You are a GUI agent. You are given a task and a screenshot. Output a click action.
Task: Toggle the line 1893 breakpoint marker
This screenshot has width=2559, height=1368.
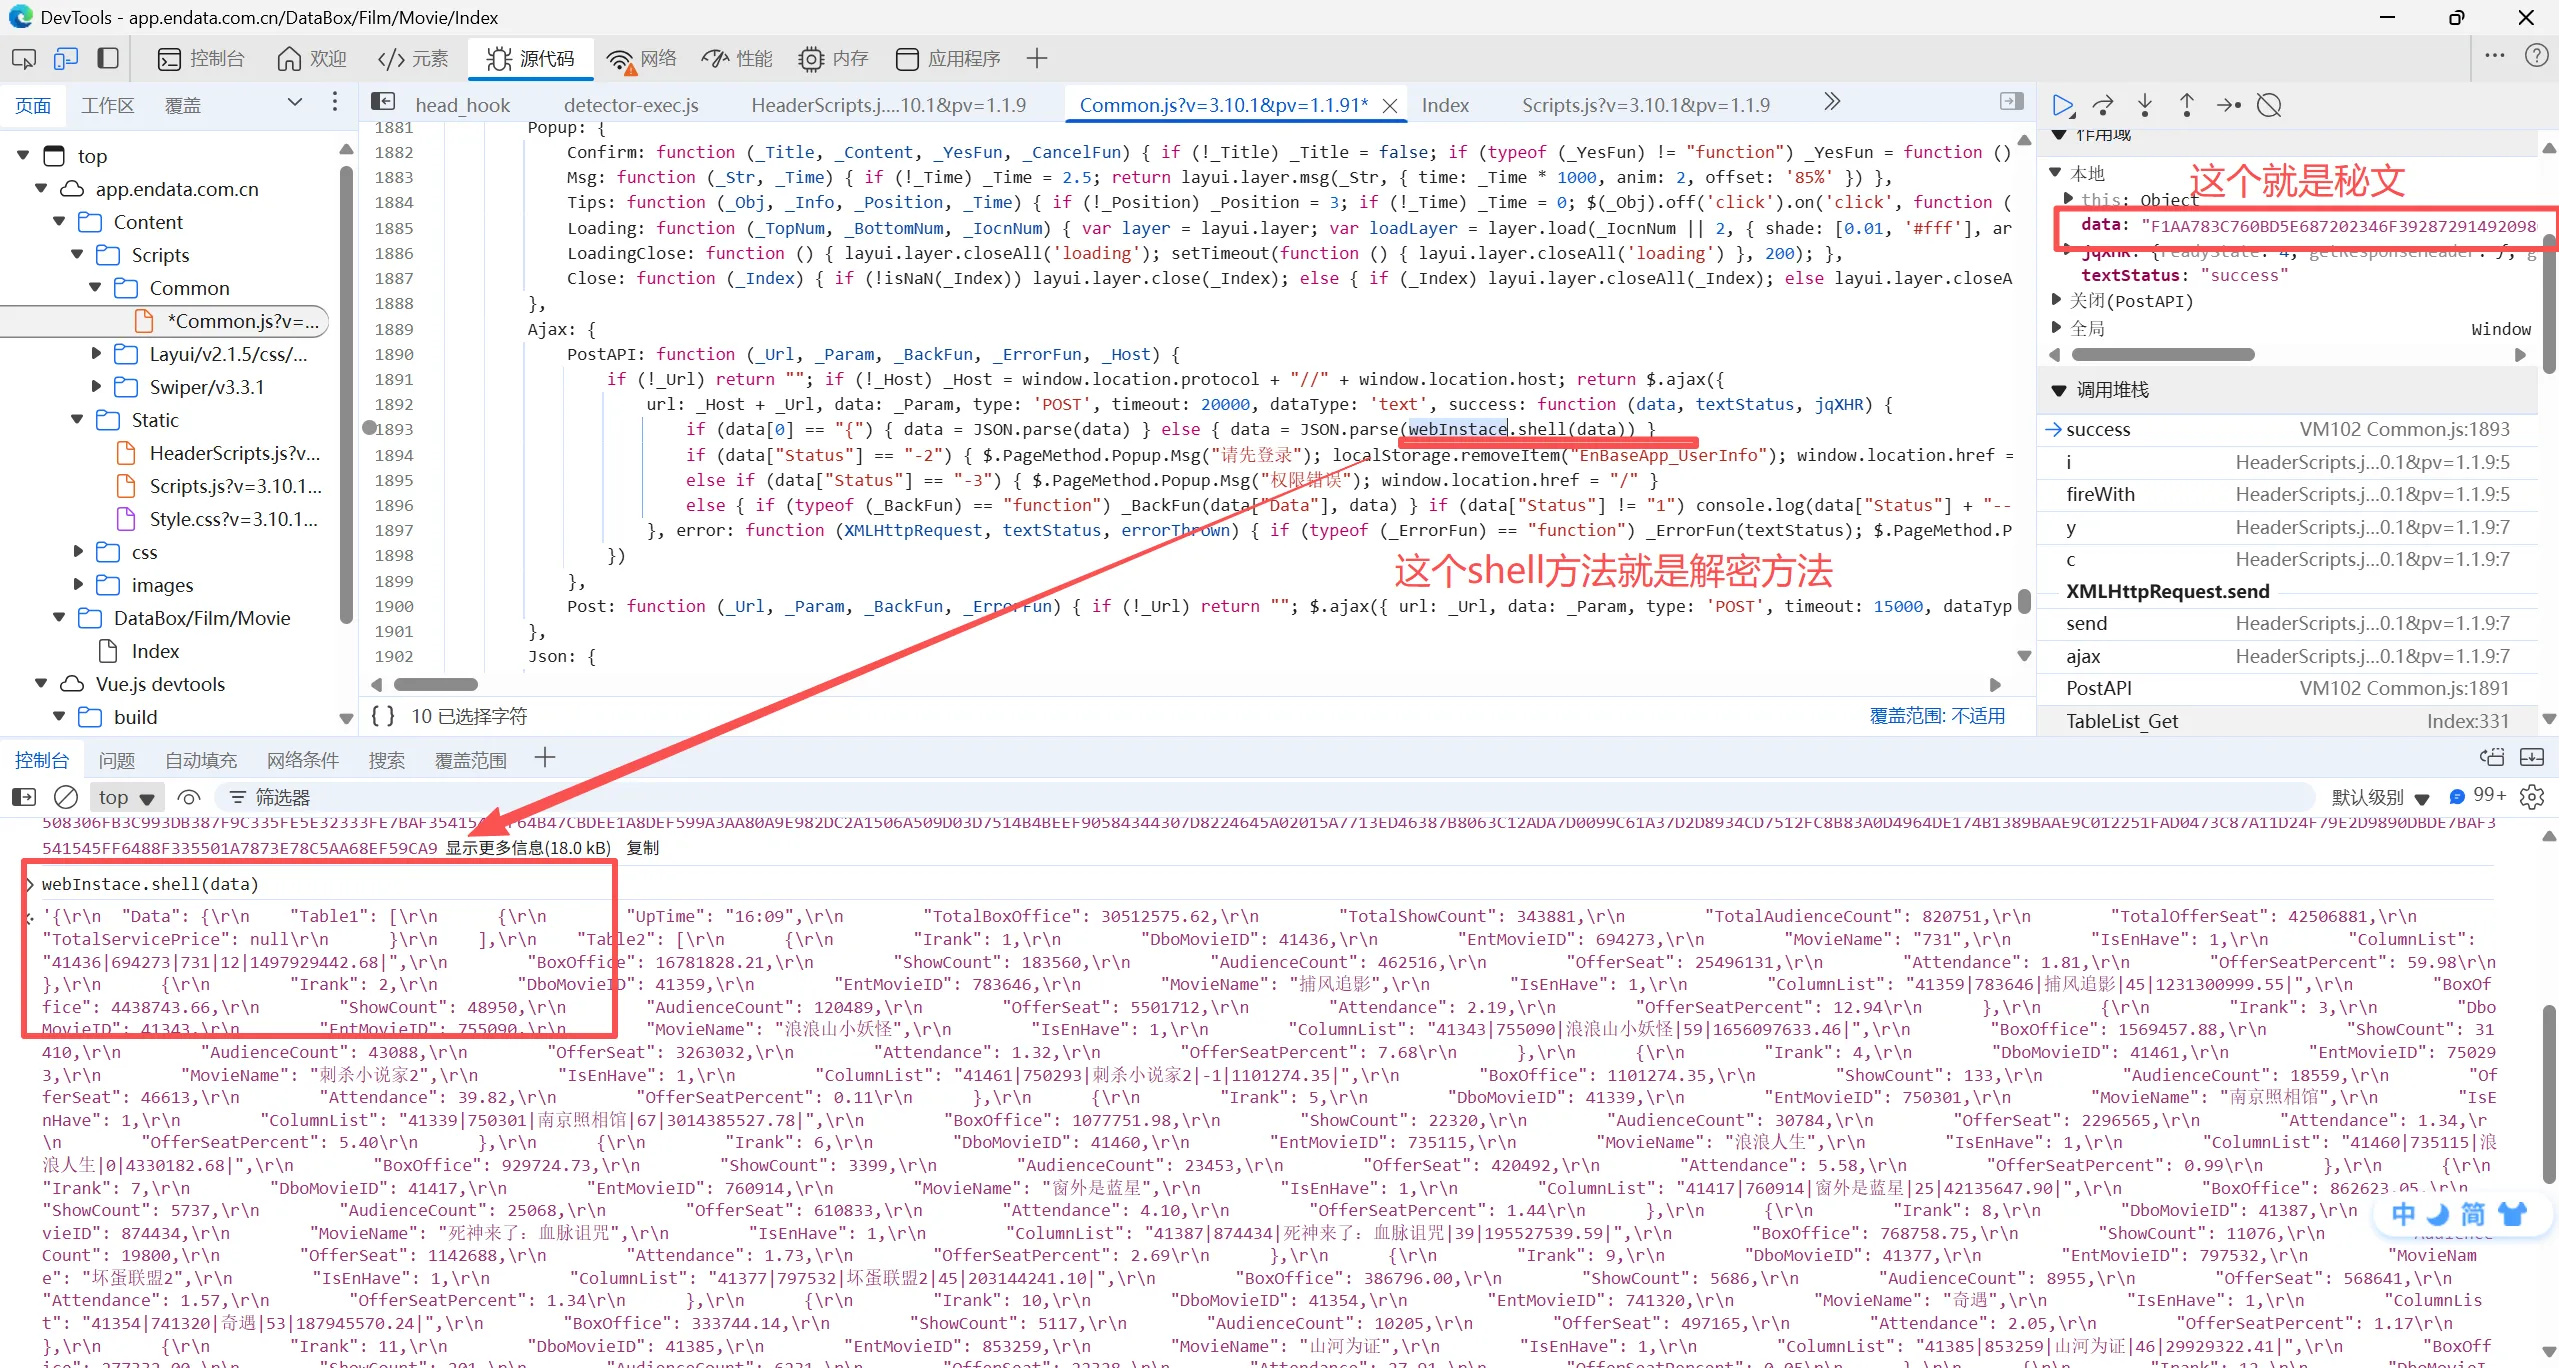click(369, 429)
